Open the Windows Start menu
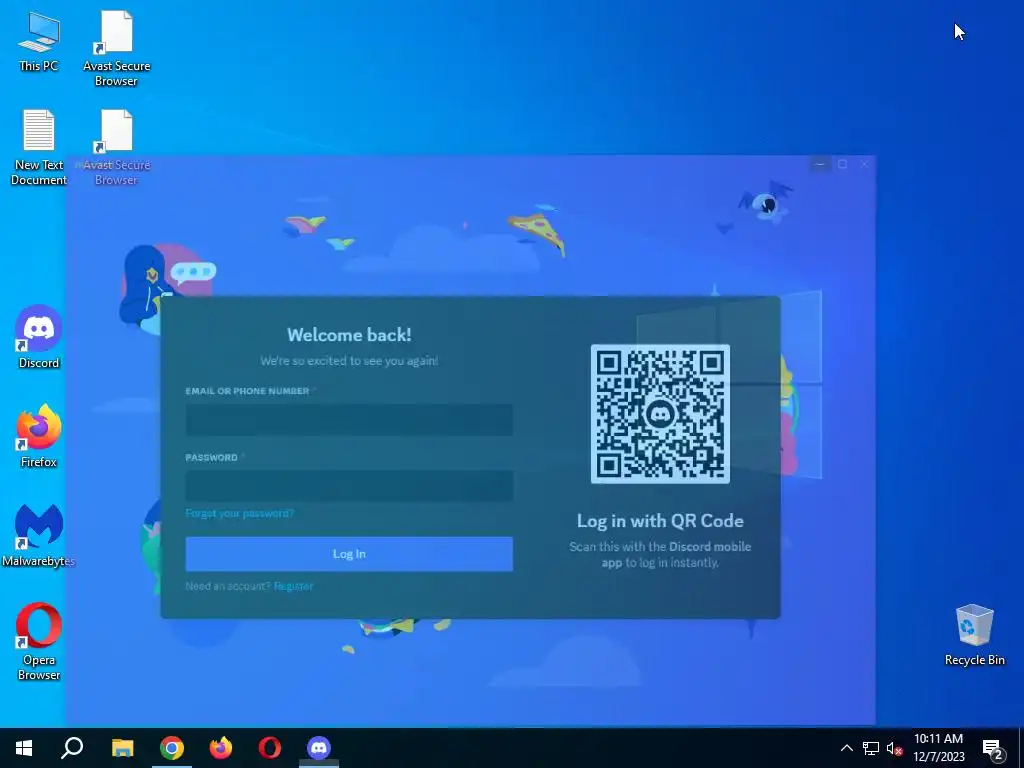1024x768 pixels. (24, 748)
